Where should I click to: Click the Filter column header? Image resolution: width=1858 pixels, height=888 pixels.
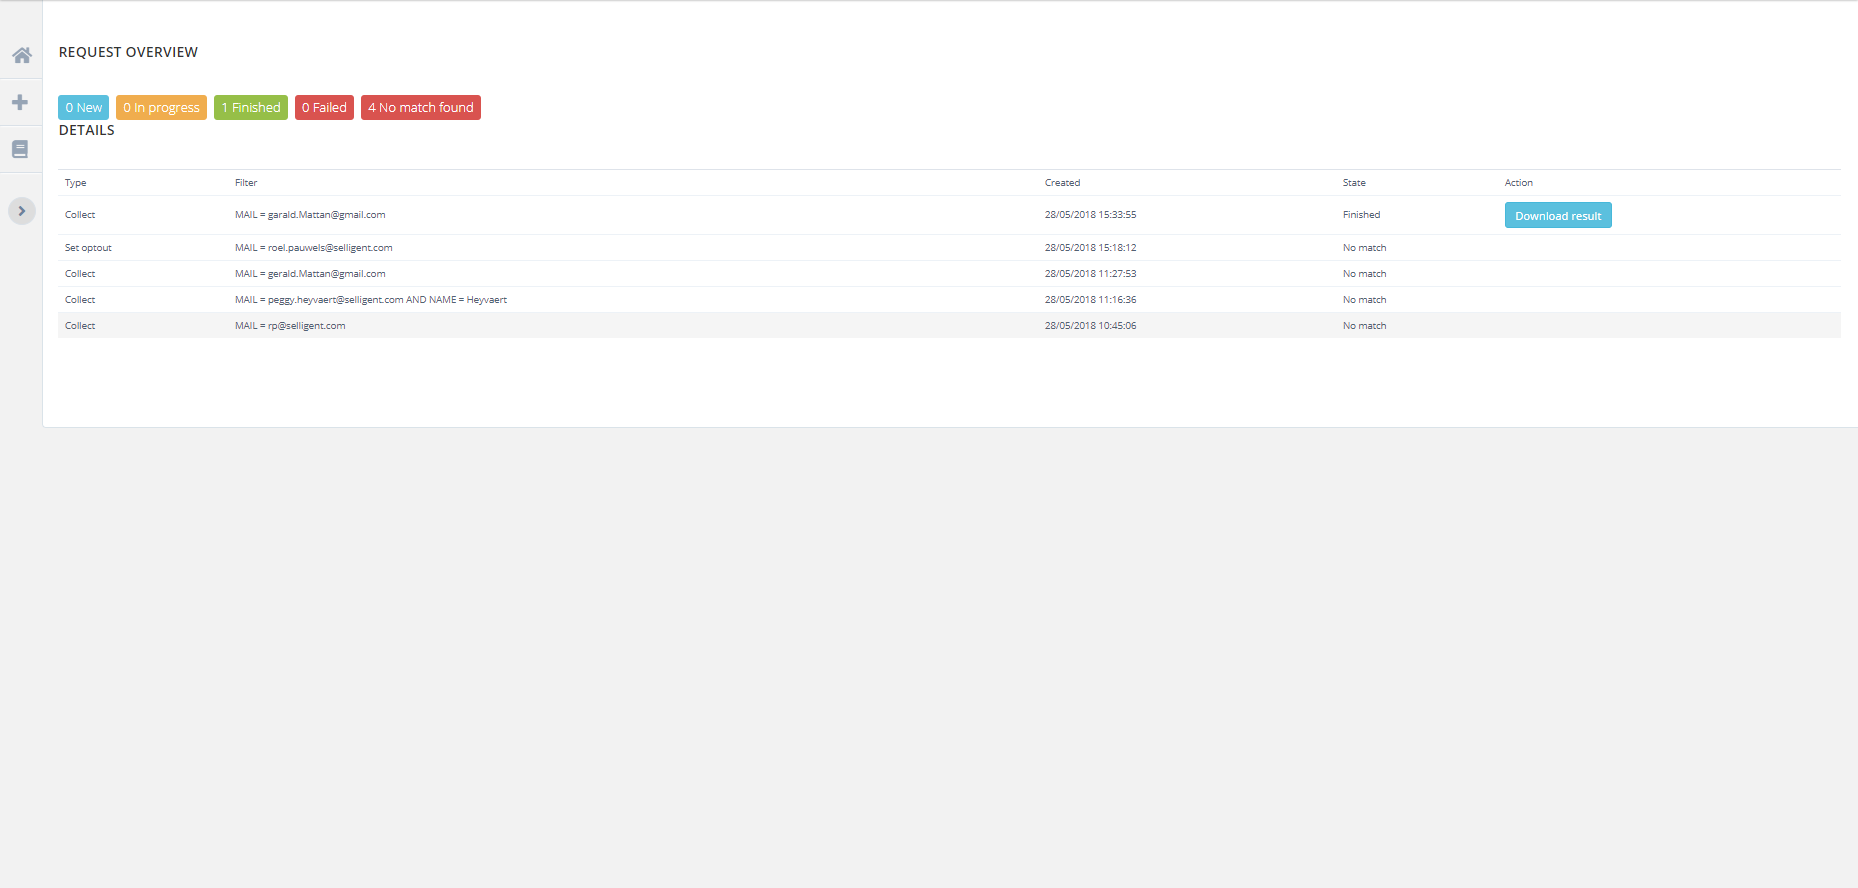tap(246, 183)
